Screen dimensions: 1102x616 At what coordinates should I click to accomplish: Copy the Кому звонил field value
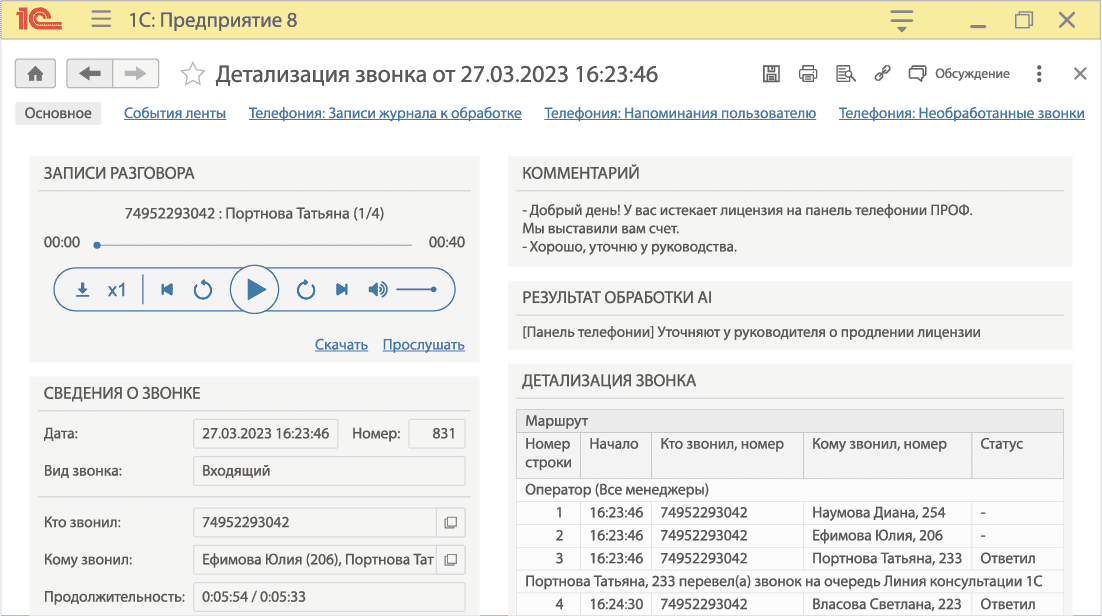coord(451,559)
